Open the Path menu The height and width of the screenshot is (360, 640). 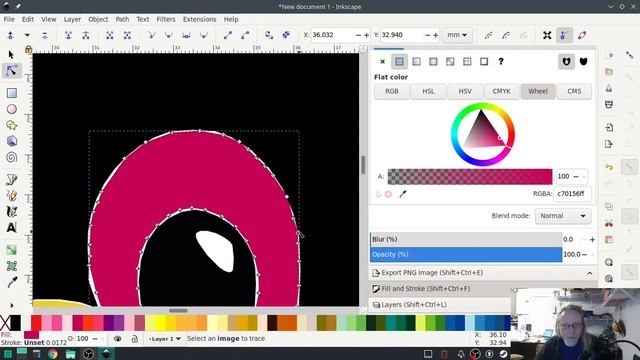point(122,19)
